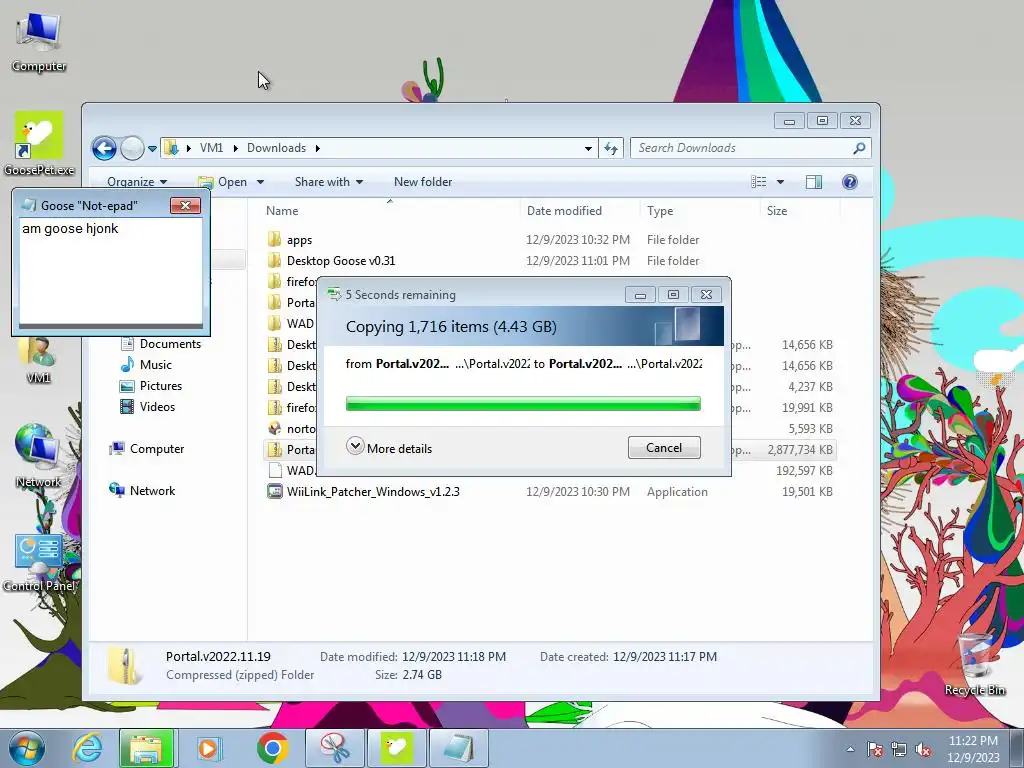The image size is (1024, 768).
Task: Open Action Center flag tray icon
Action: click(x=875, y=750)
